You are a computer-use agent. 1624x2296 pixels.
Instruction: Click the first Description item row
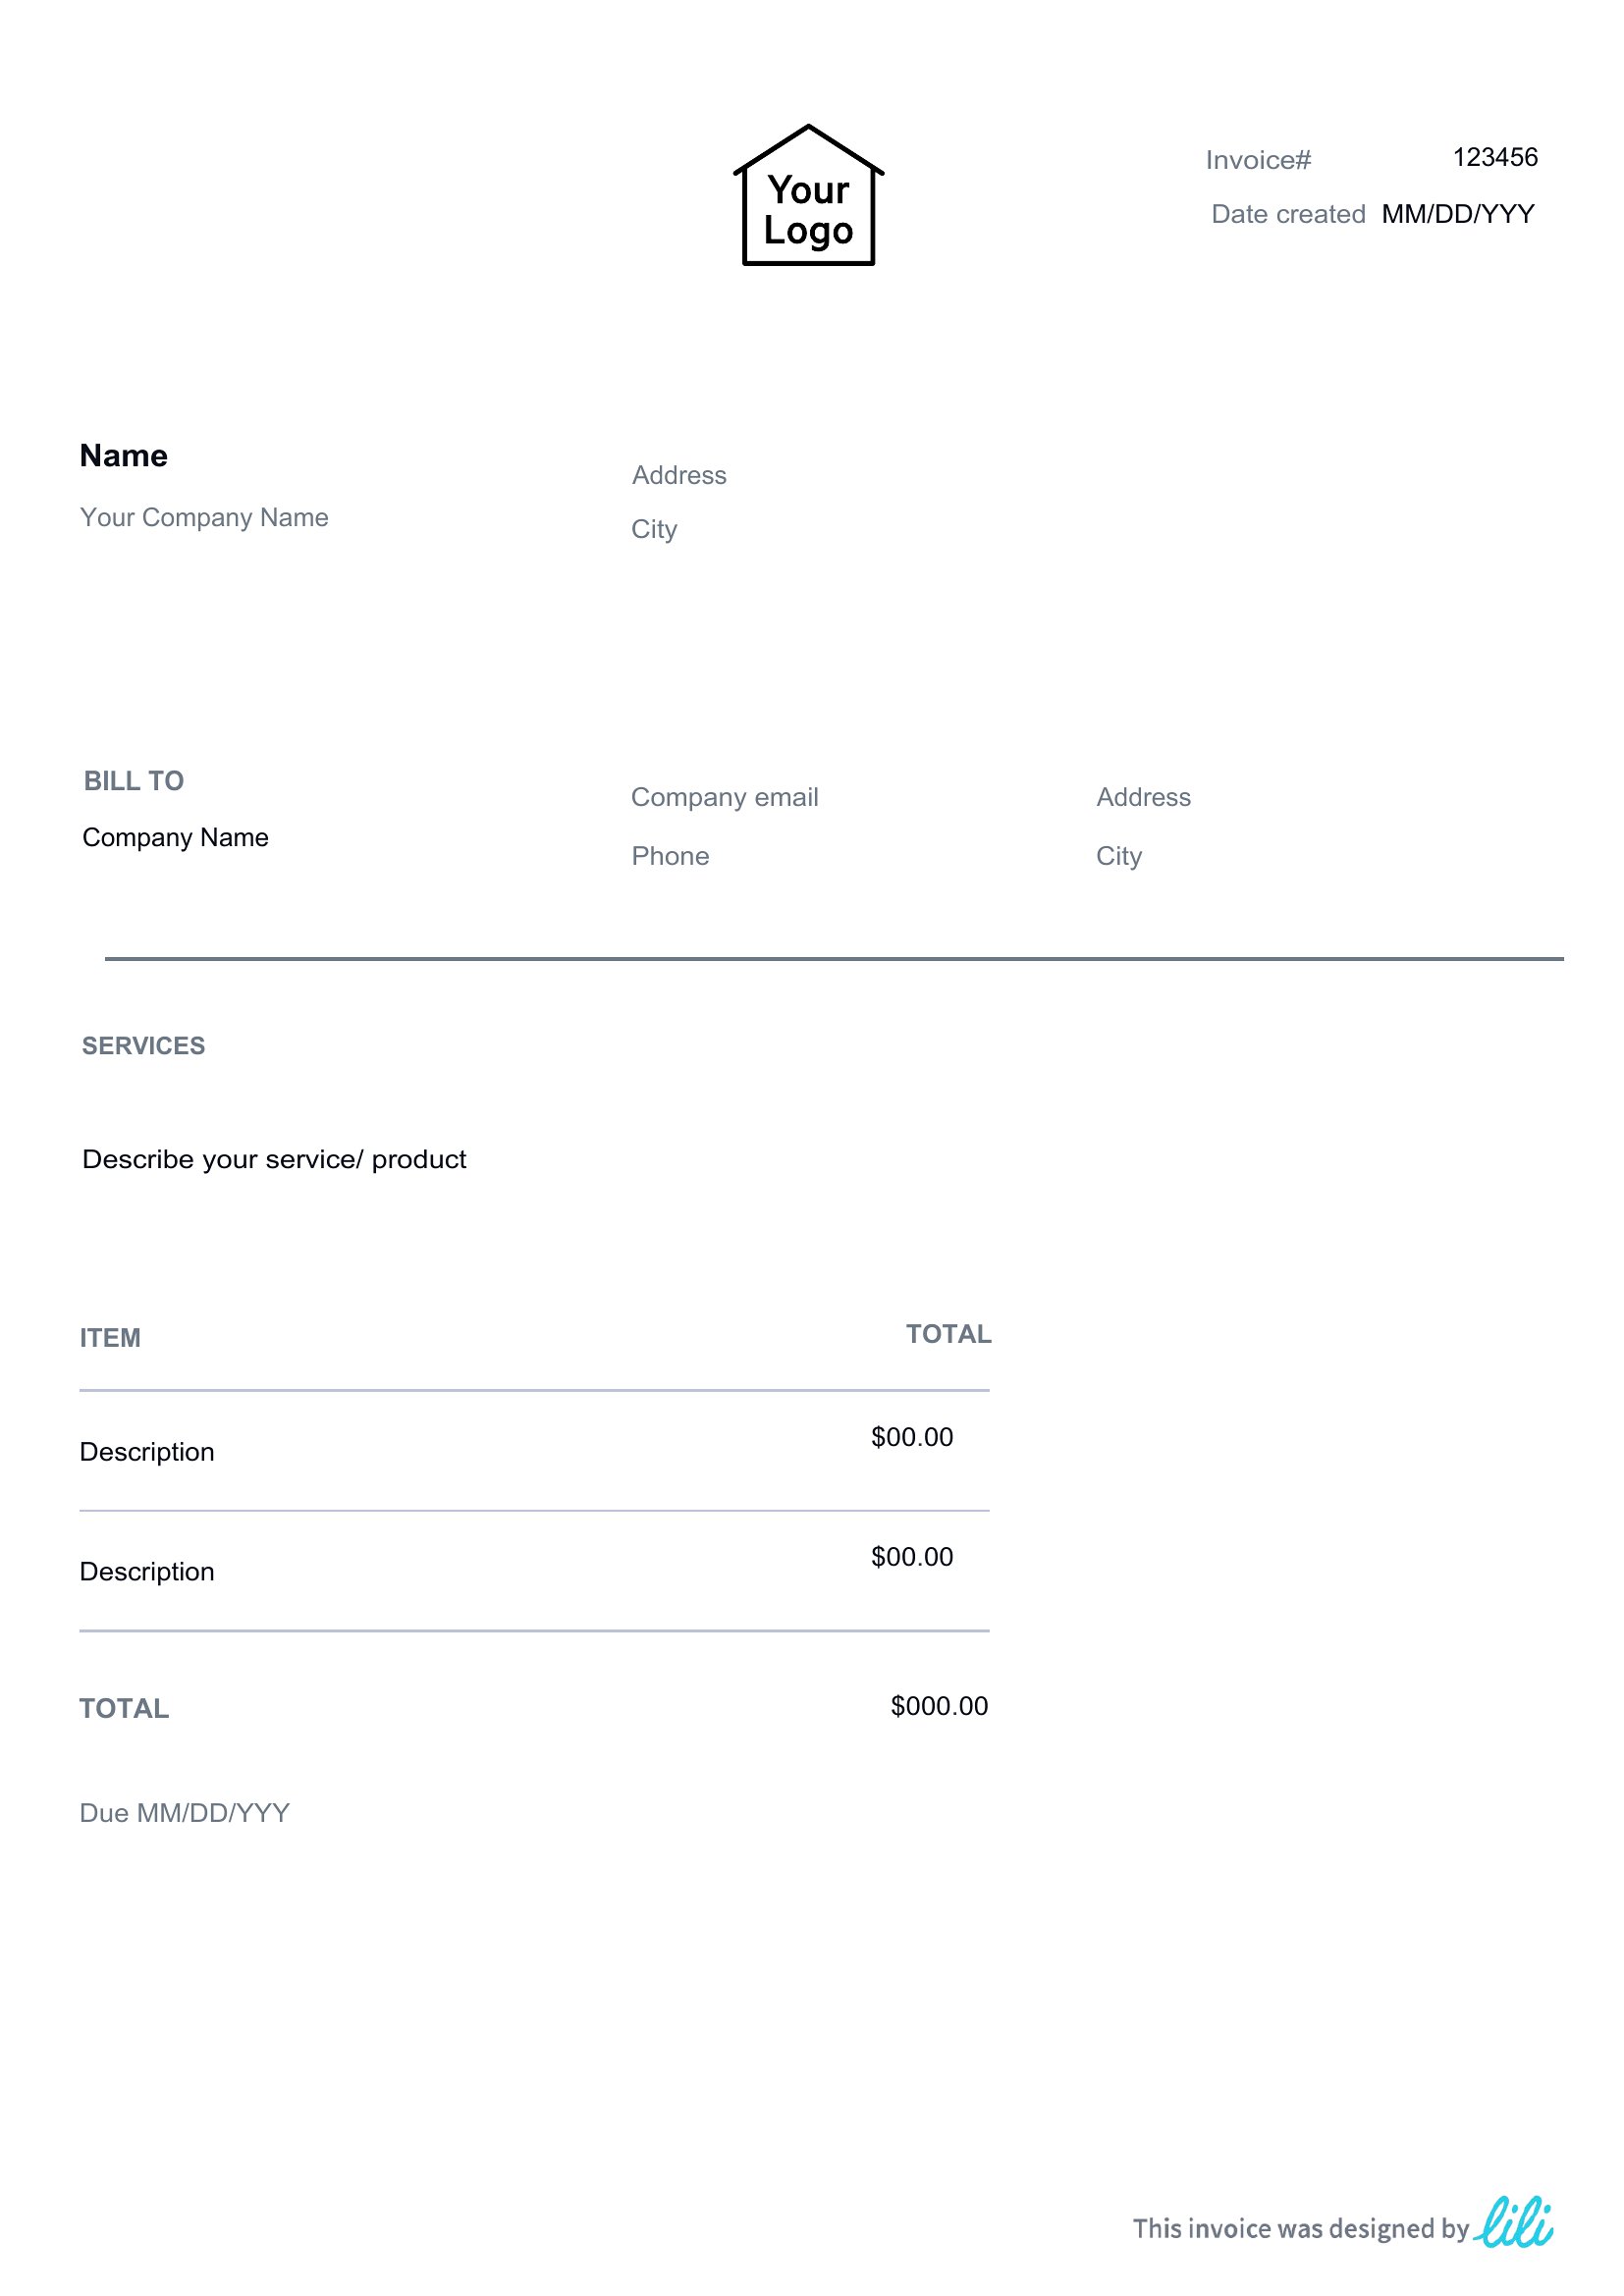pos(534,1451)
